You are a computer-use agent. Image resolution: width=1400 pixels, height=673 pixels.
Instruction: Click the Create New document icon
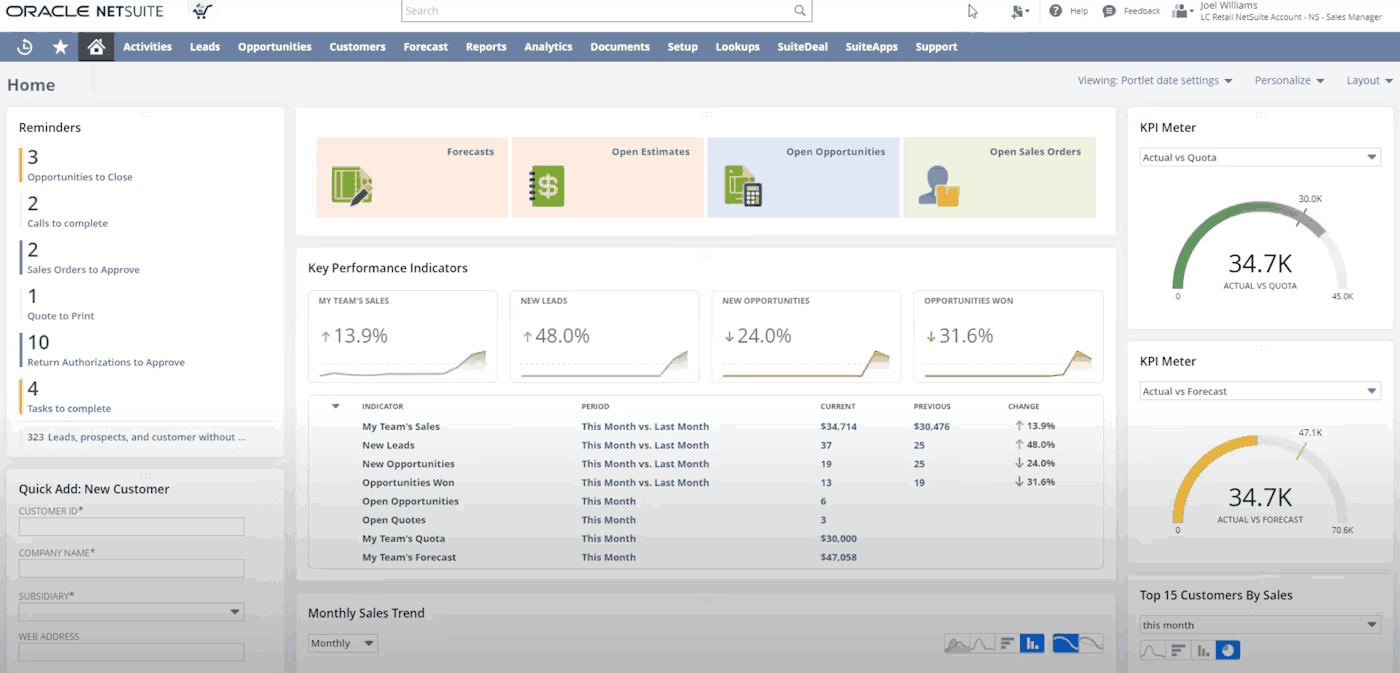(1019, 11)
